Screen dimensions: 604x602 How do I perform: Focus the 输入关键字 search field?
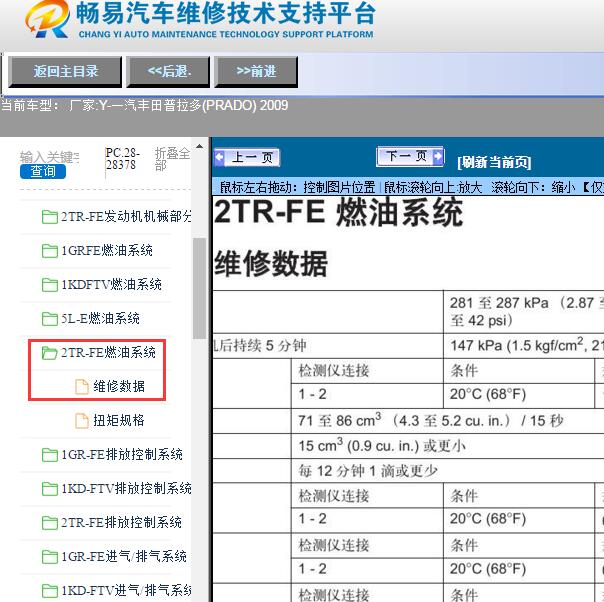coord(50,157)
